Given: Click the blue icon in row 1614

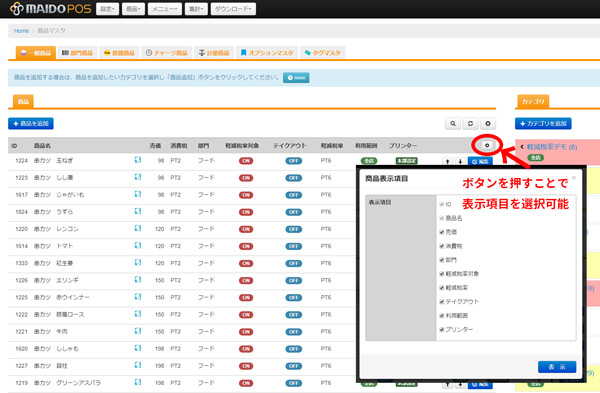Looking at the screenshot, I should [138, 245].
